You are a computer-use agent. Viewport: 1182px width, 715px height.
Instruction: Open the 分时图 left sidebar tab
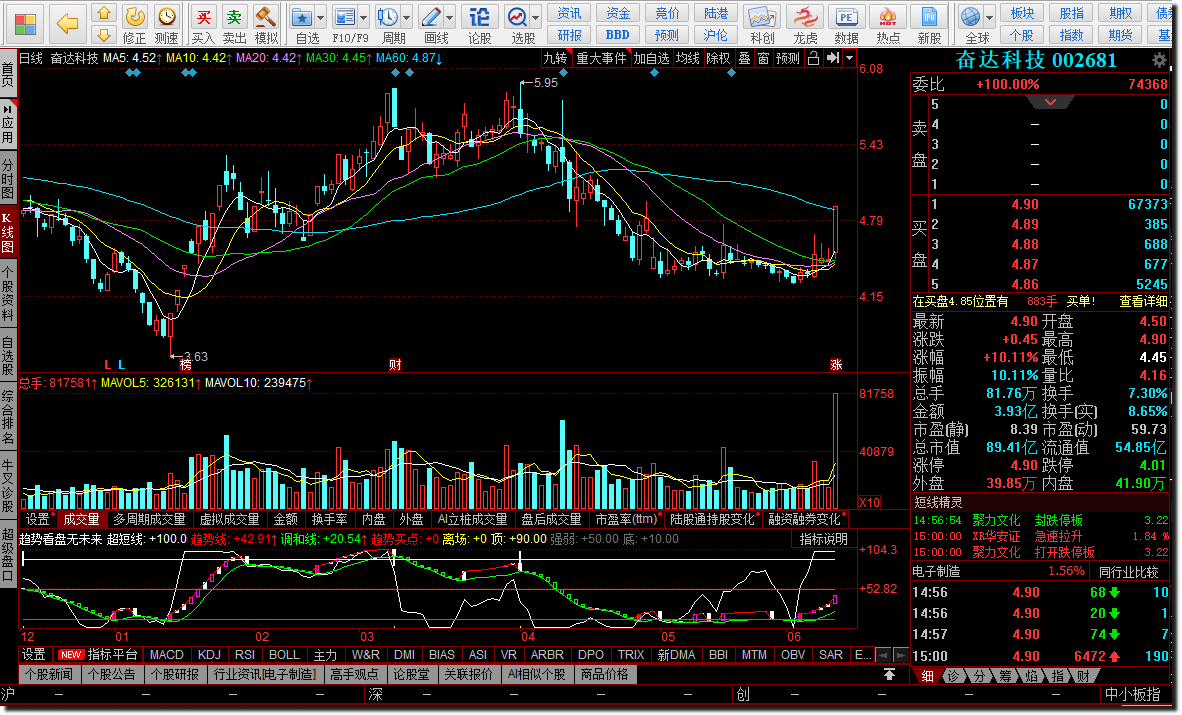tap(8, 178)
